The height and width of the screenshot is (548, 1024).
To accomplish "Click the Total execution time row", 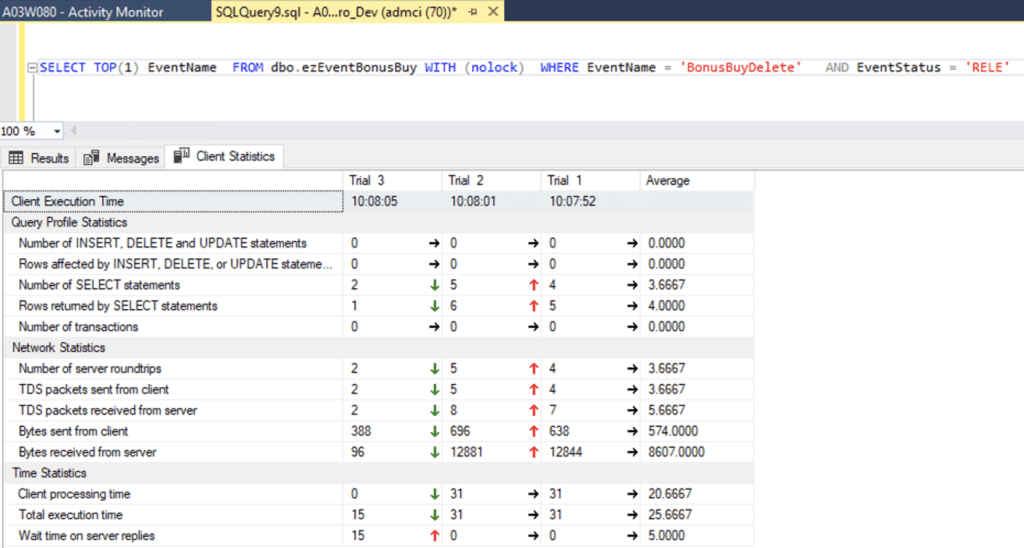I will click(379, 515).
